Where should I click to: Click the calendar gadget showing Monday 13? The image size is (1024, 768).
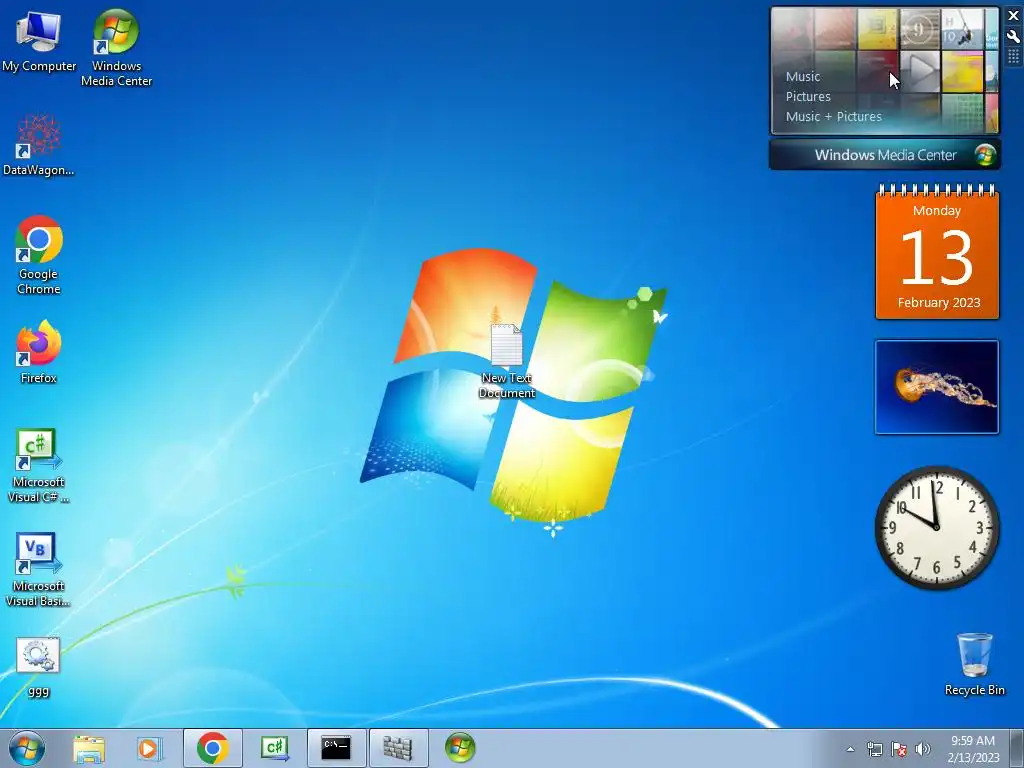[x=937, y=252]
